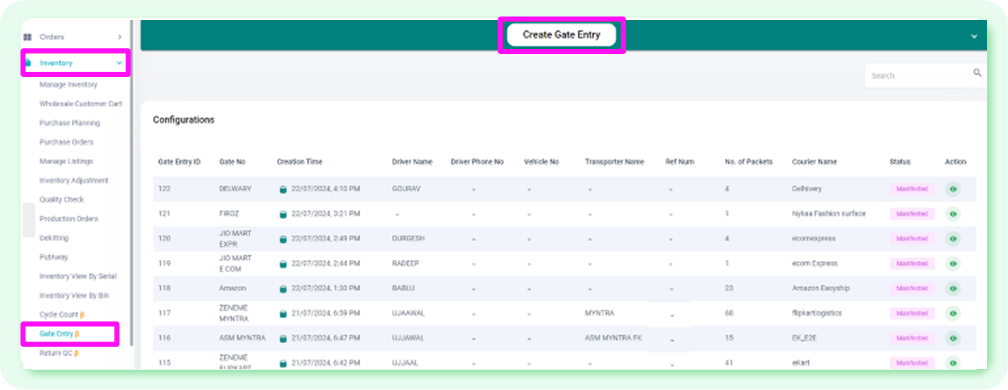Click the calendar icon for entry 117
The image size is (1008, 390).
coord(282,314)
